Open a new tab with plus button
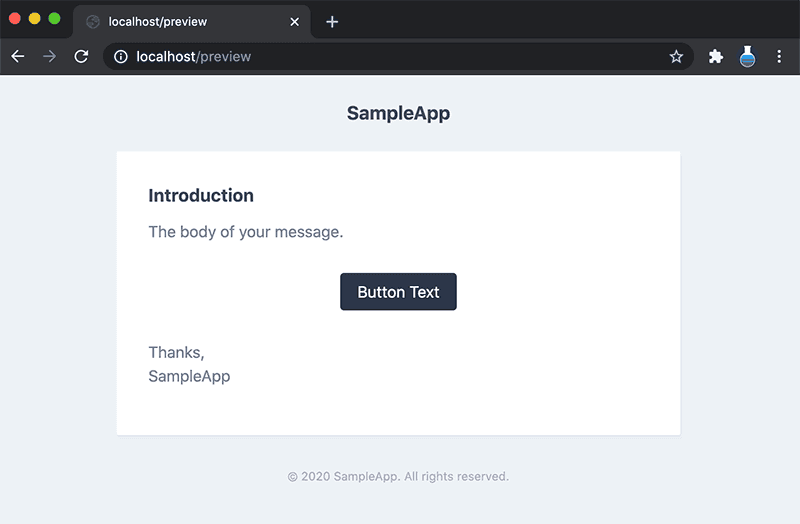This screenshot has height=524, width=800. 332,22
